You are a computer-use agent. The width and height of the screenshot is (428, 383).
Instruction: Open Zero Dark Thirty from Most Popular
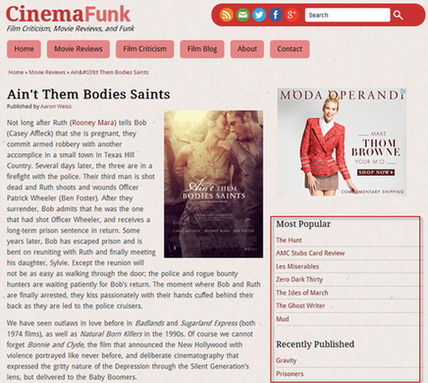pyautogui.click(x=299, y=279)
